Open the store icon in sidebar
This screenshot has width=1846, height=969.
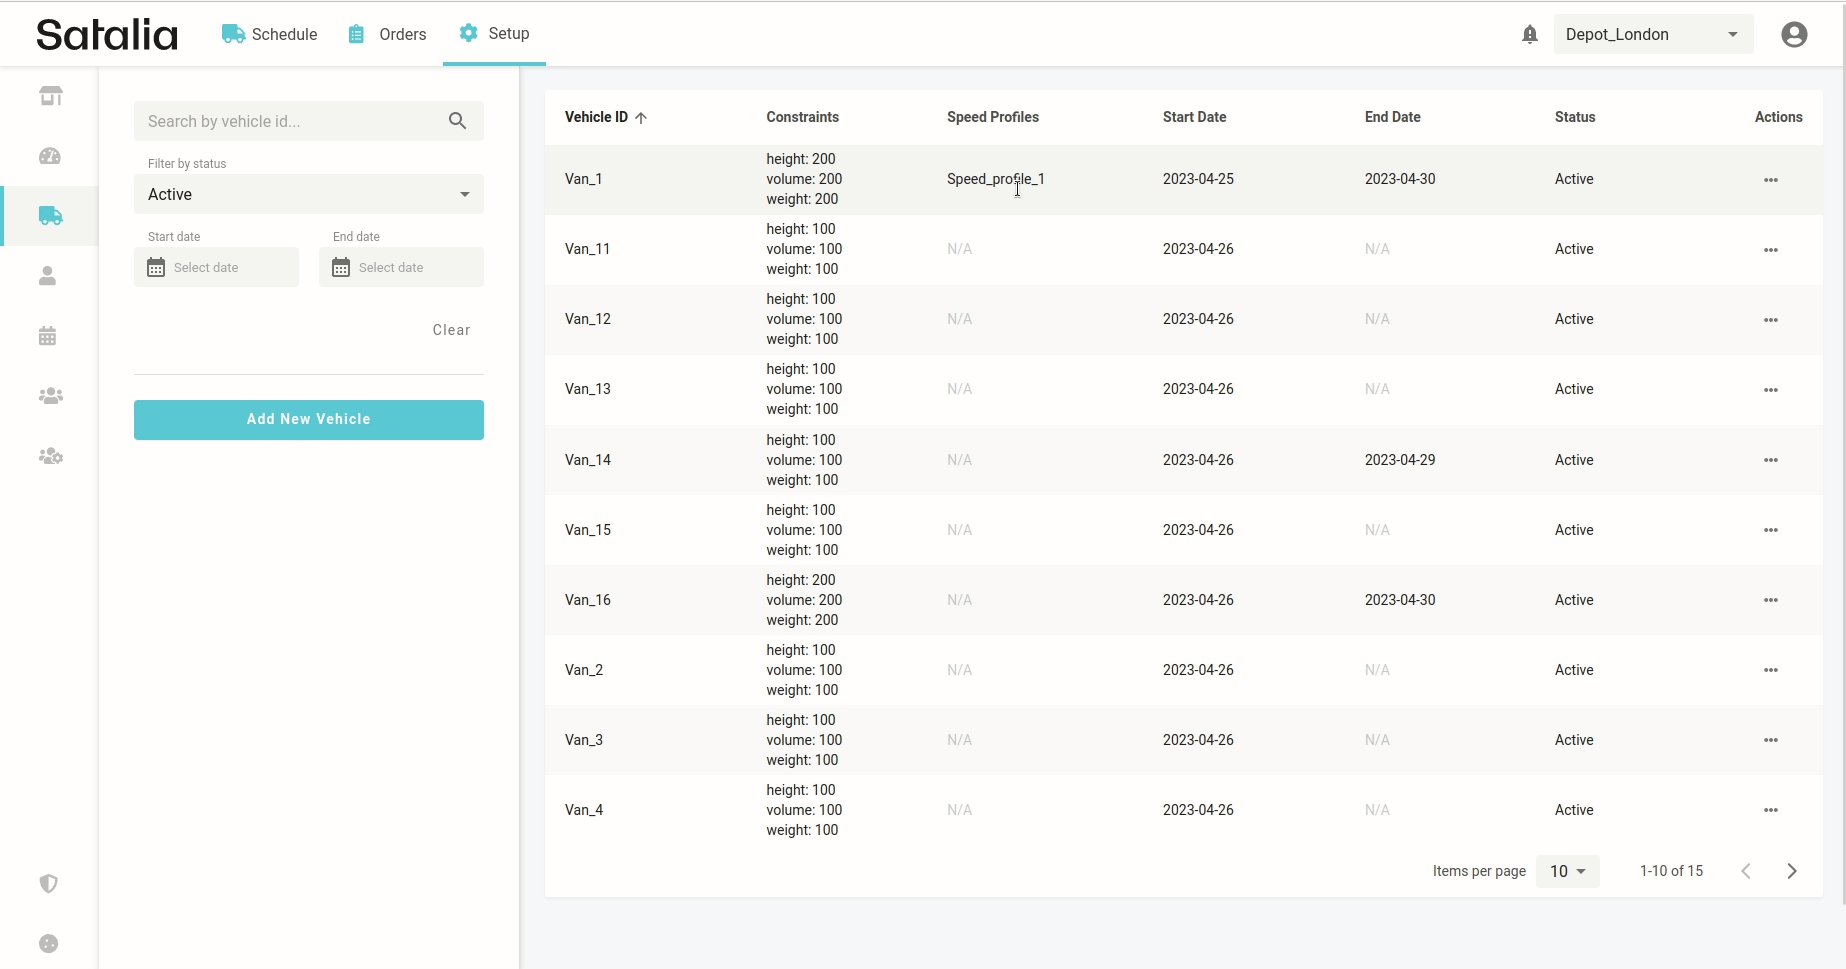(x=50, y=96)
